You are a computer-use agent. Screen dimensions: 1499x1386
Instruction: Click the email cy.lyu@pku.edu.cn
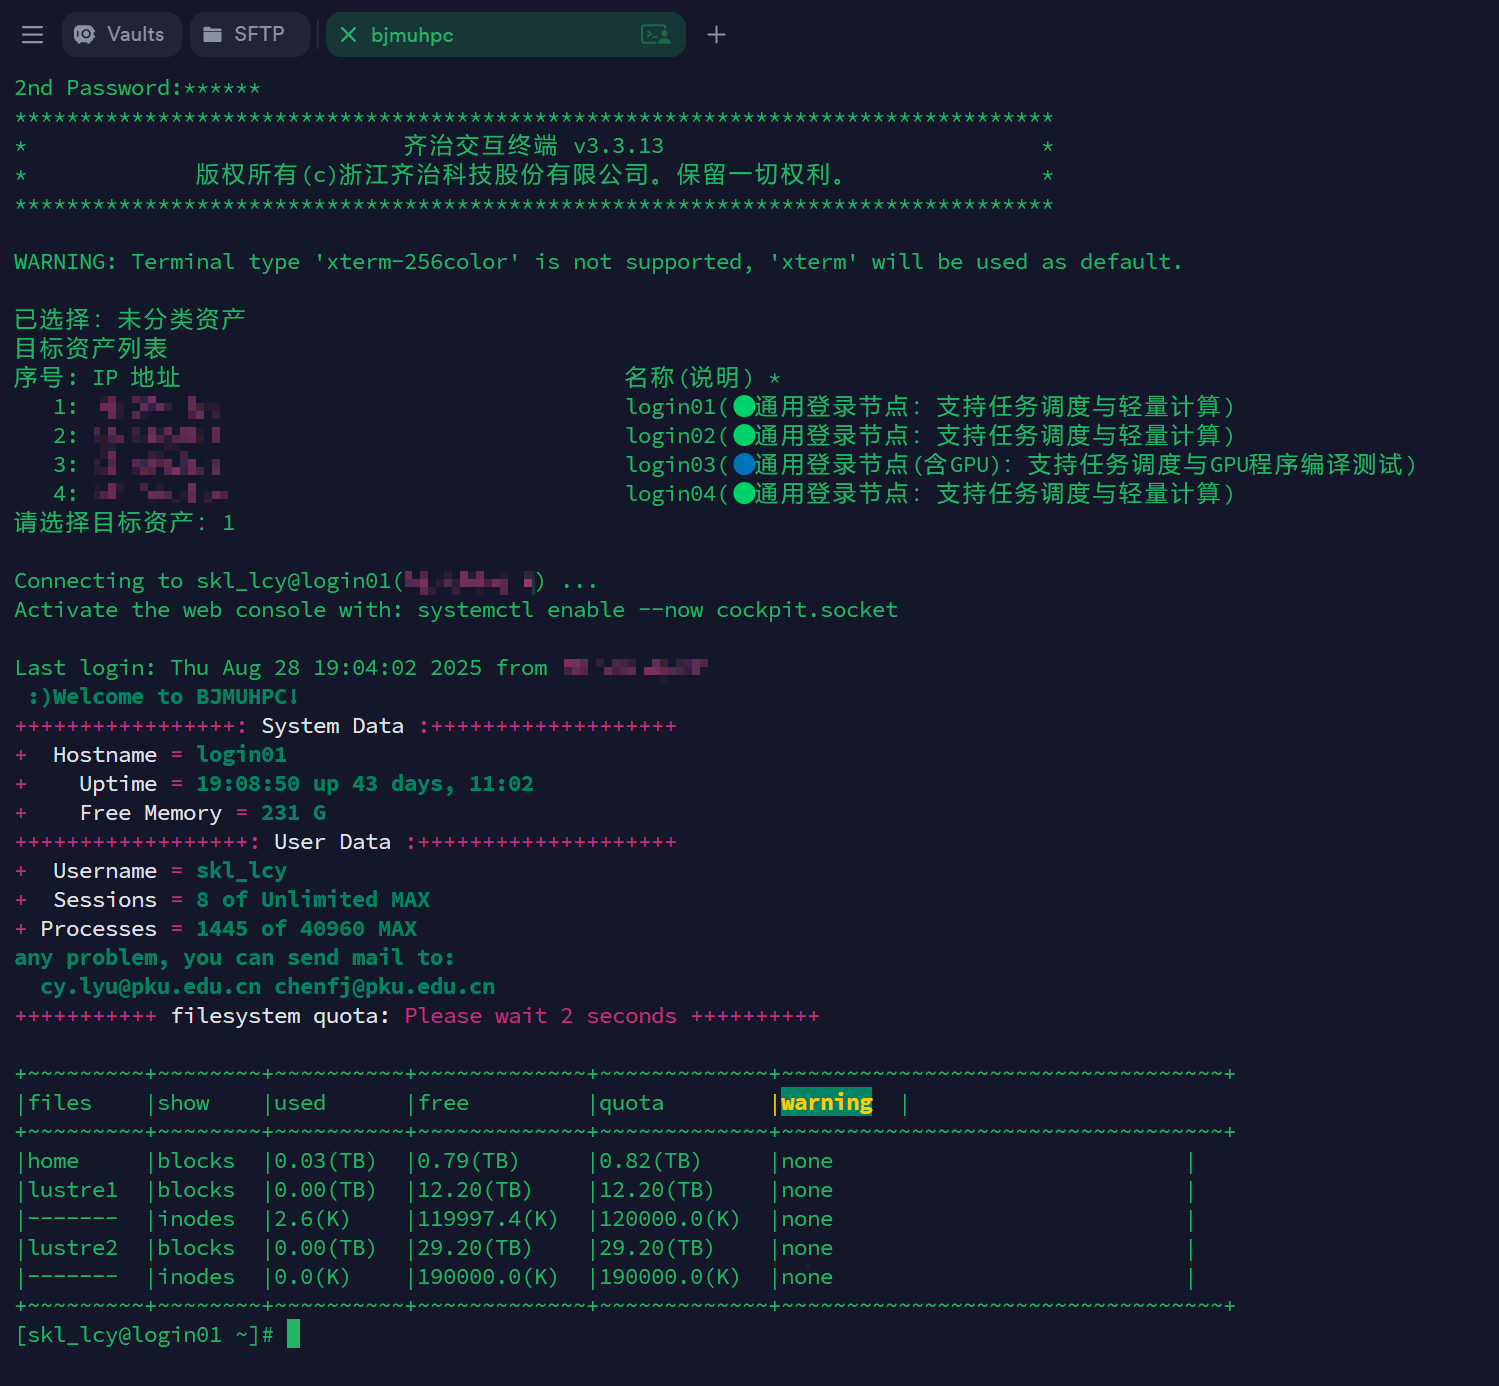151,987
